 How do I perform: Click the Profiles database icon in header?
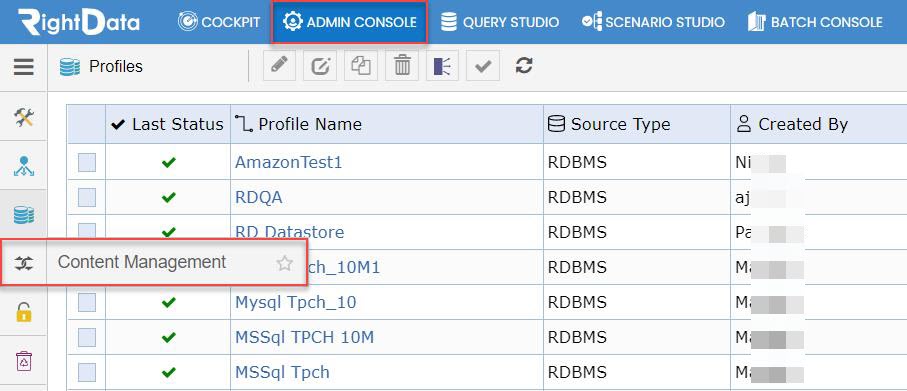coord(69,67)
